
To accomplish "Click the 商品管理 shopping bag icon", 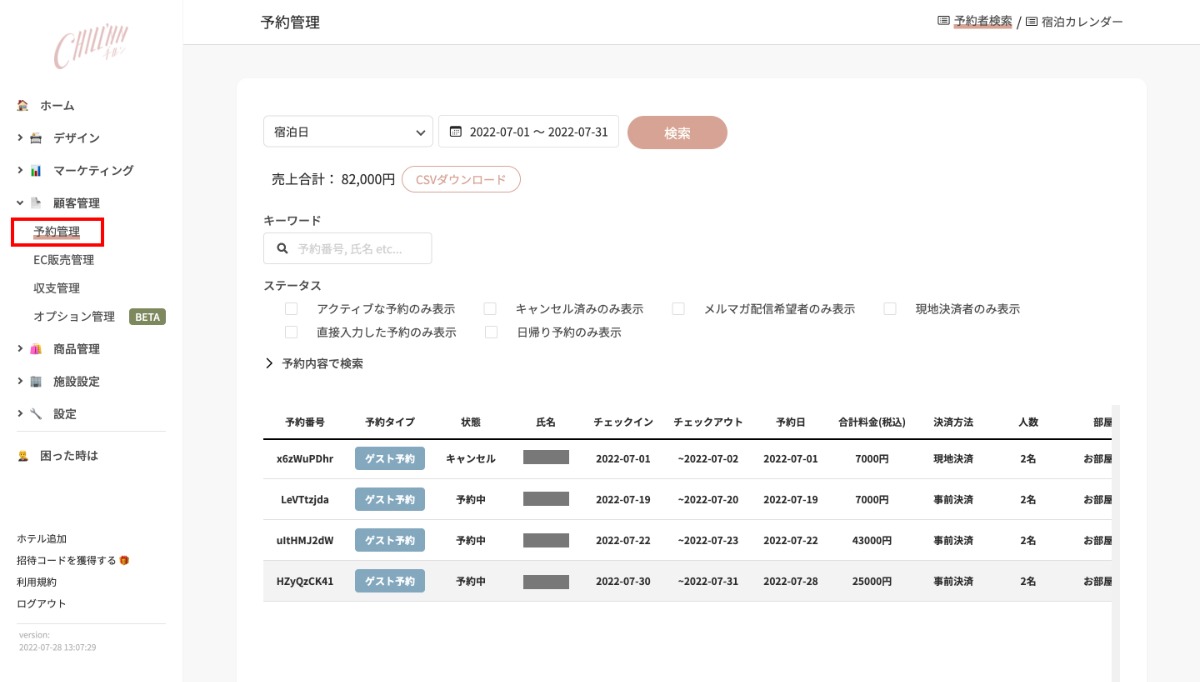I will 36,349.
